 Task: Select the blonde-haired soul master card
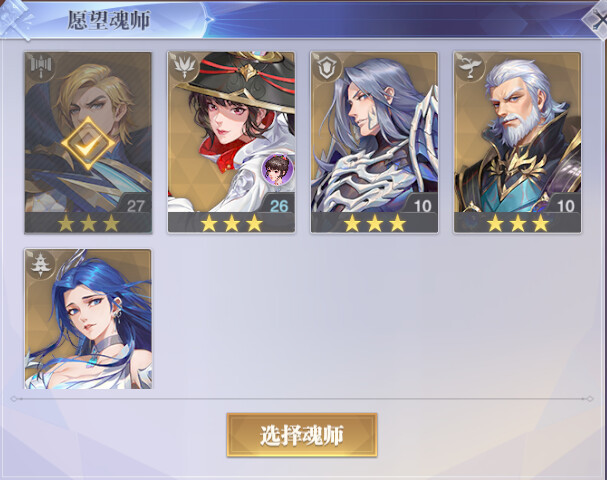88,143
